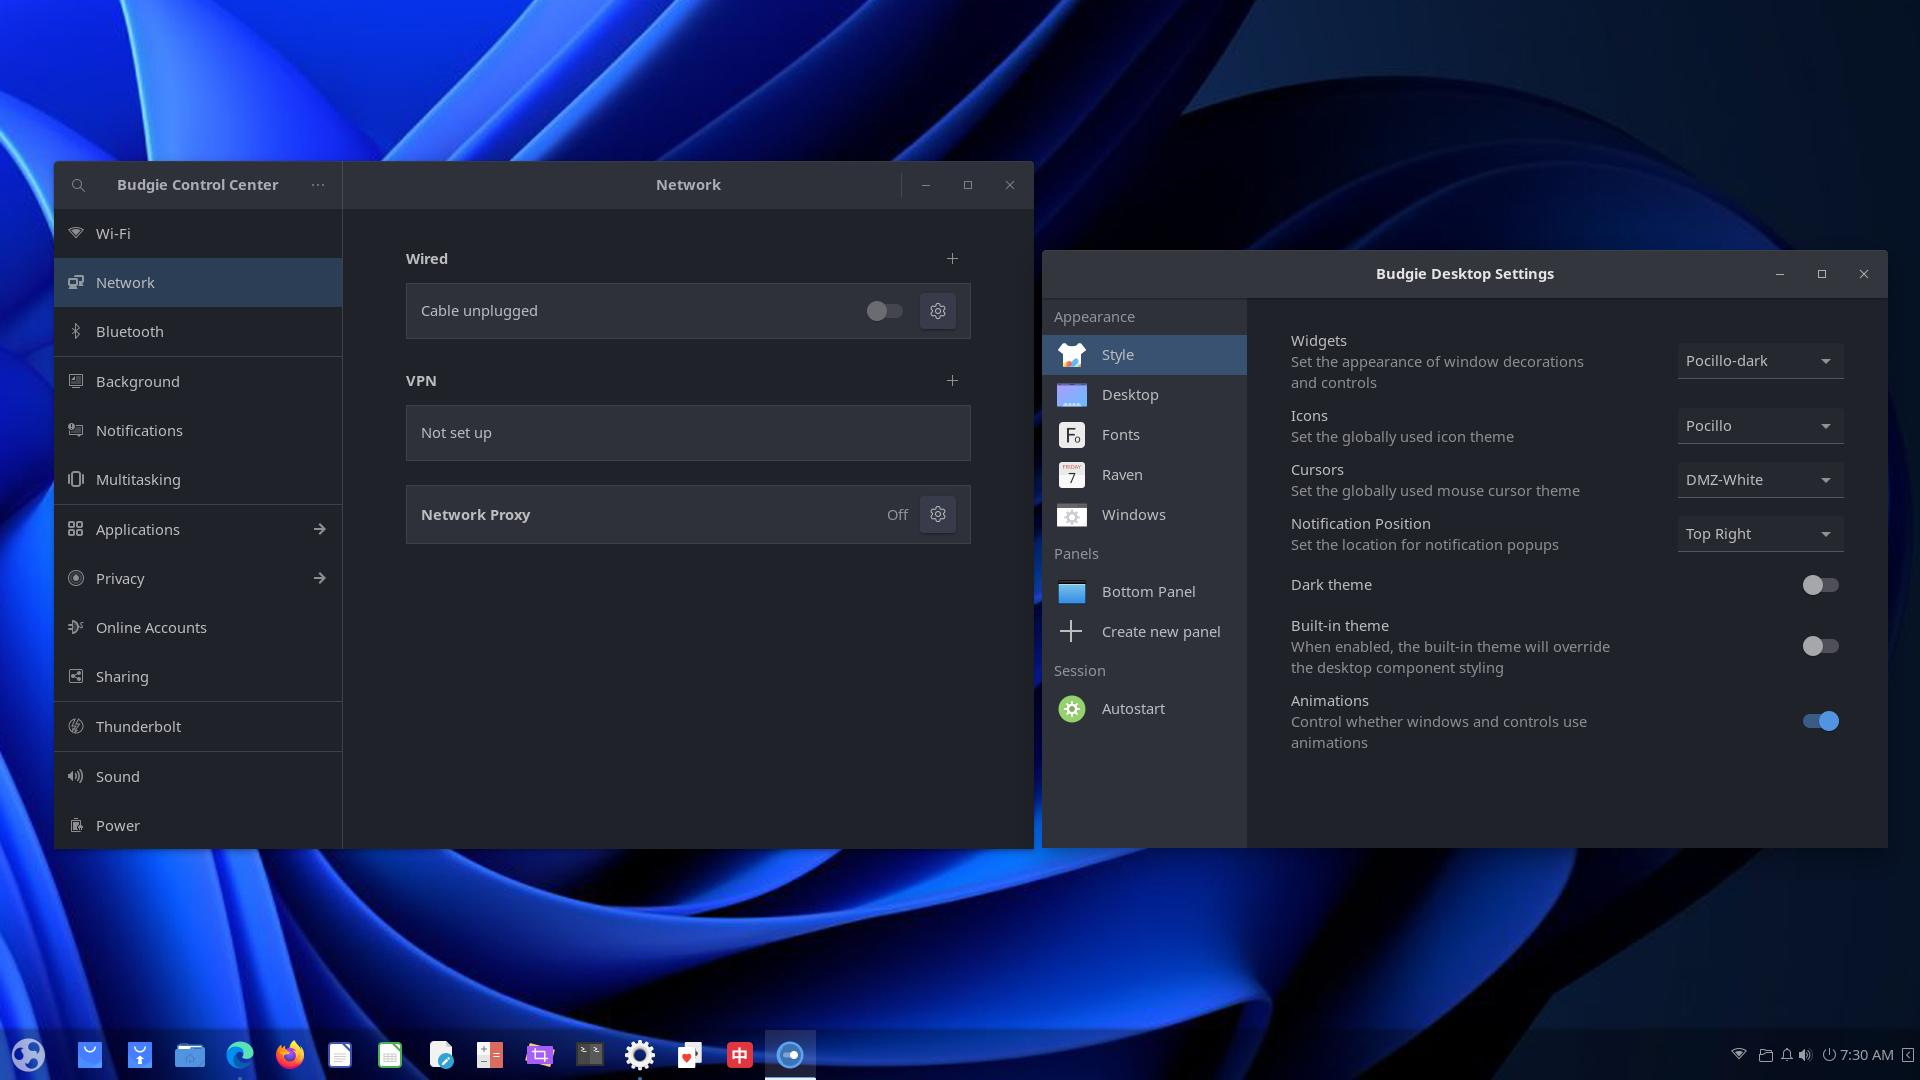The width and height of the screenshot is (1920, 1080).
Task: Select Bluetooth in the sidebar
Action: pos(130,332)
